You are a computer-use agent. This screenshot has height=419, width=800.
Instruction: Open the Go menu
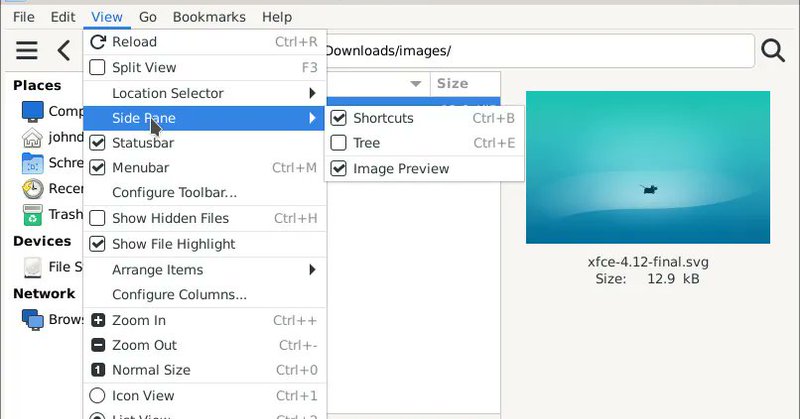click(147, 17)
